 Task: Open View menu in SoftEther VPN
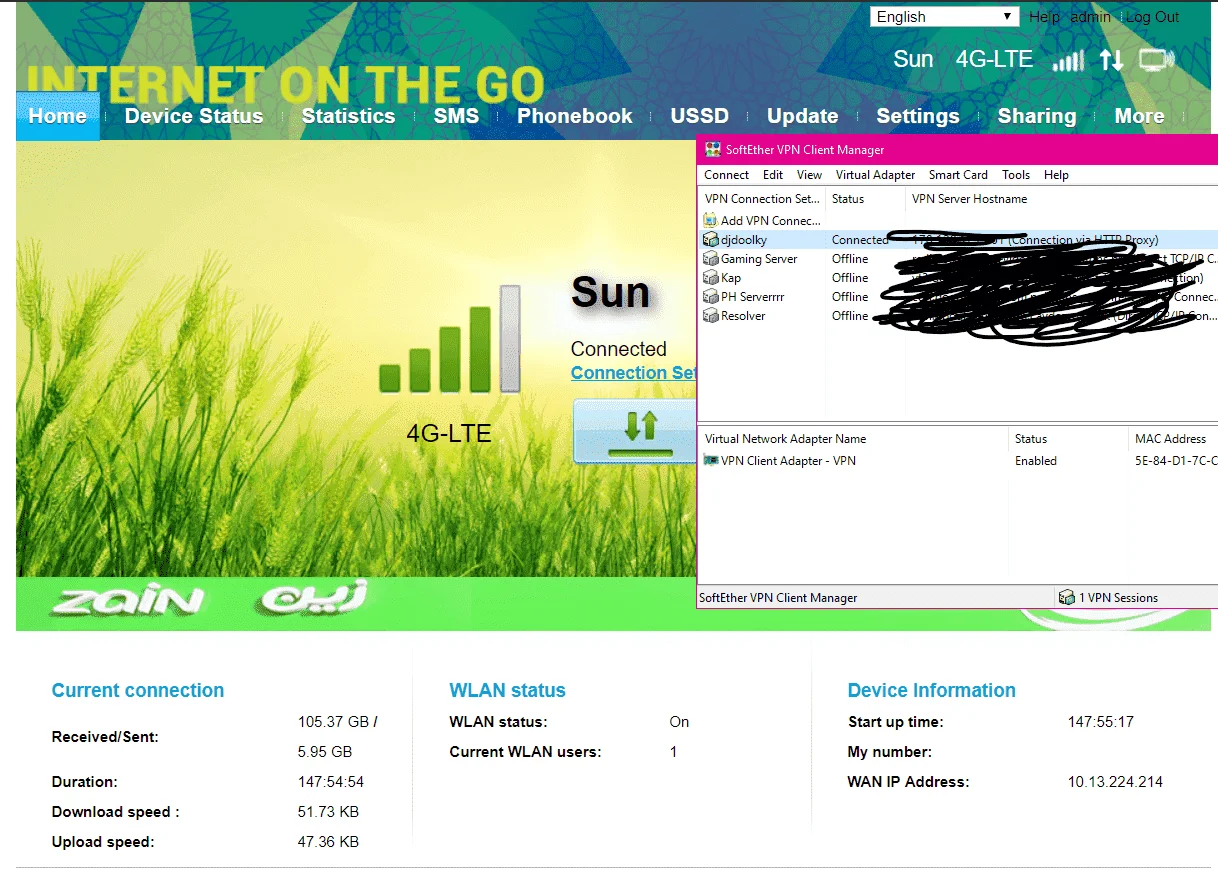click(809, 175)
